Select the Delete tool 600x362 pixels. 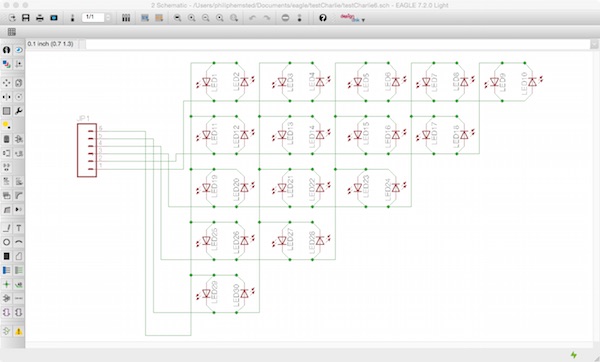(x=7, y=139)
